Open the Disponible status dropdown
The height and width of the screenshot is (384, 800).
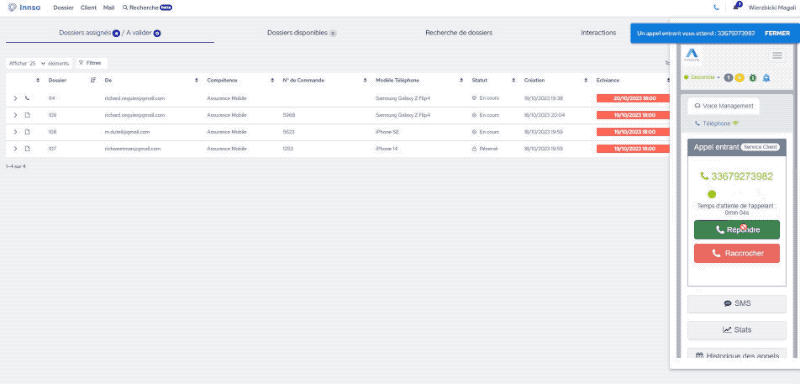(x=702, y=78)
